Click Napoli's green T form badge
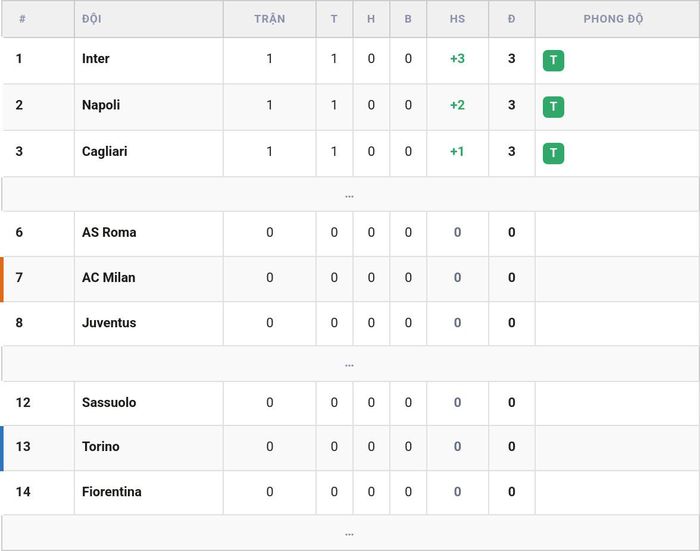 pos(553,107)
